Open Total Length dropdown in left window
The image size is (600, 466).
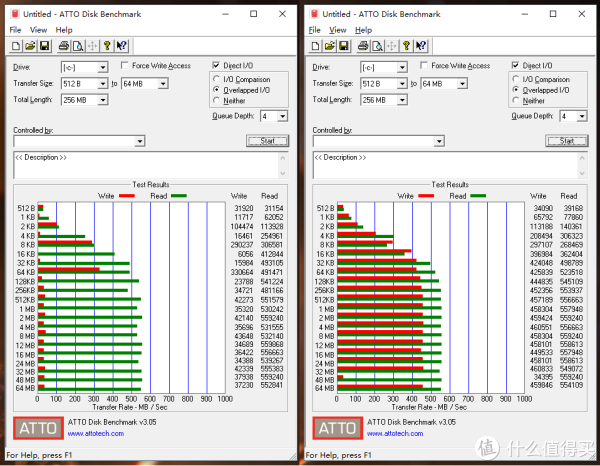point(103,100)
